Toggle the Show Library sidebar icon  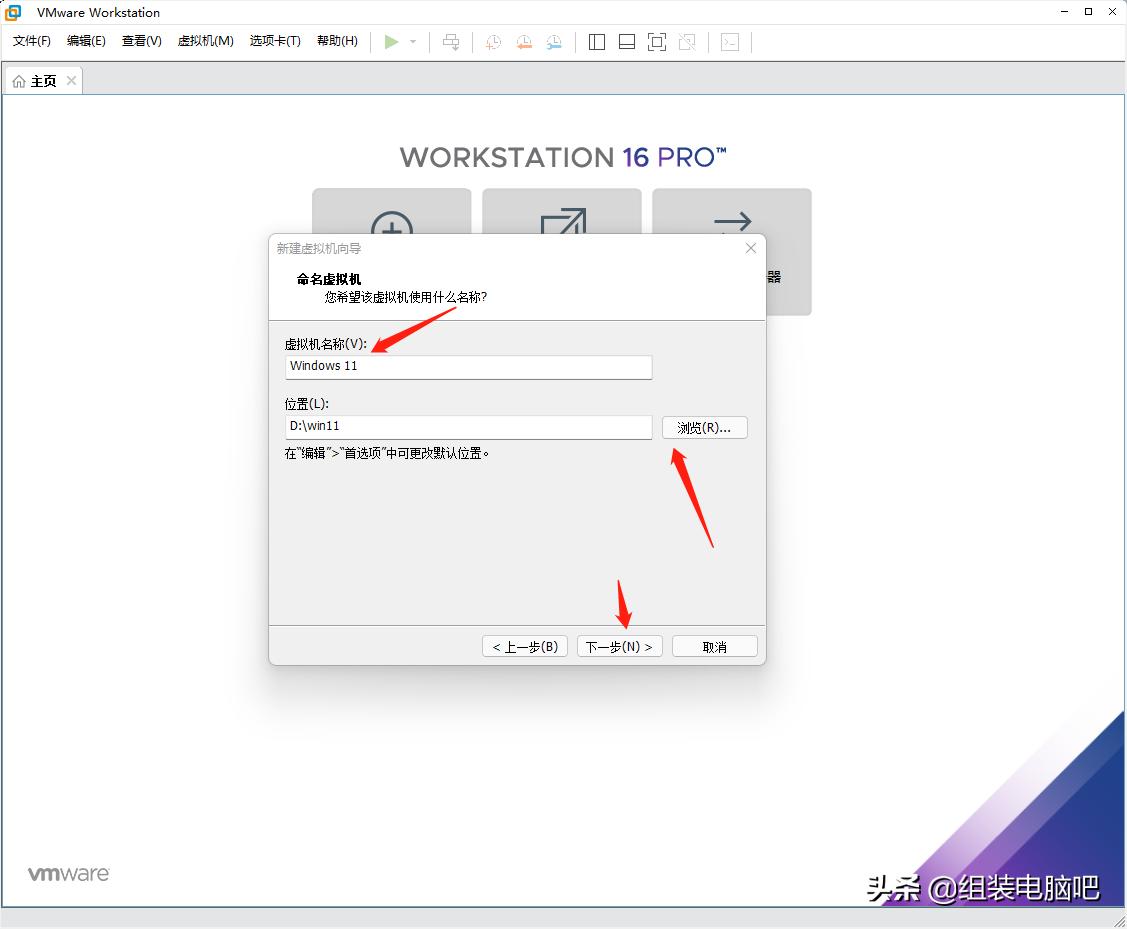coord(596,41)
